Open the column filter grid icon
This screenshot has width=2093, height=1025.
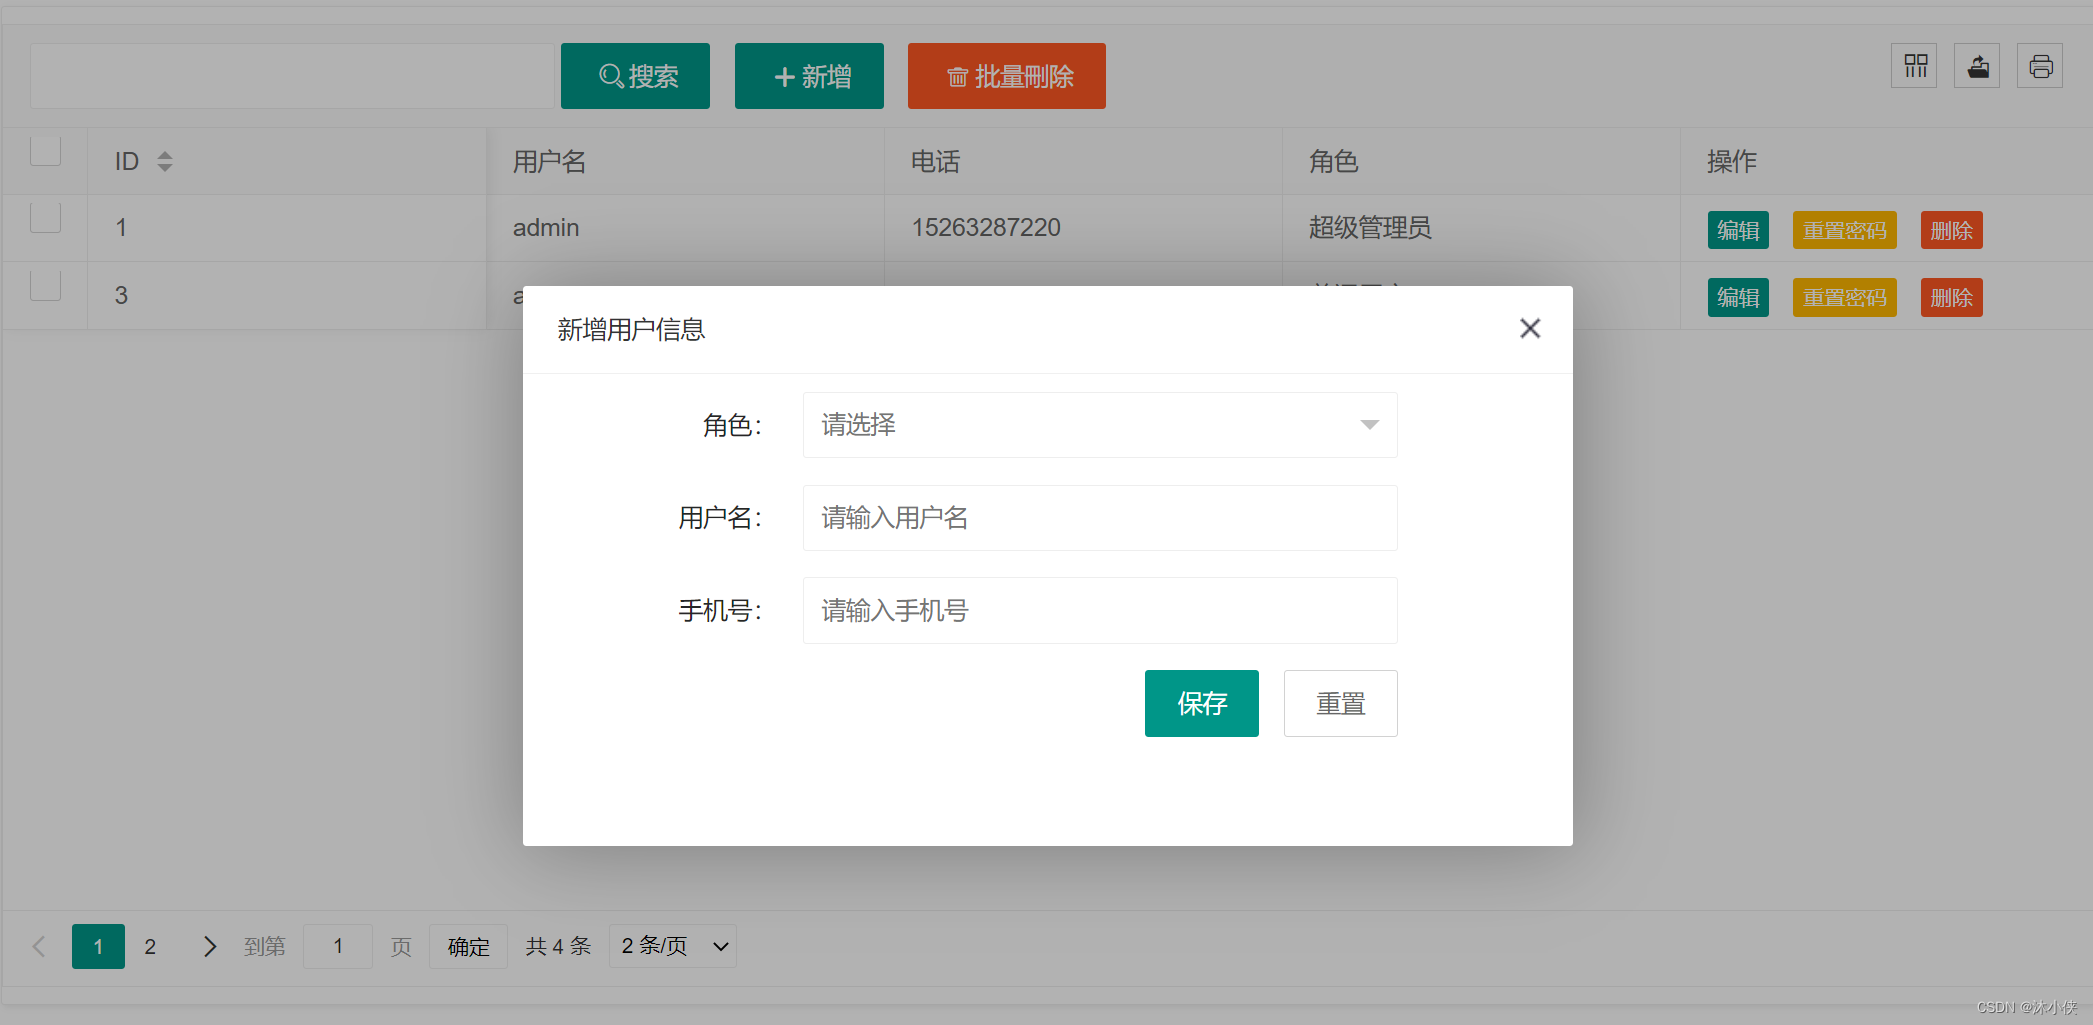pos(1914,66)
